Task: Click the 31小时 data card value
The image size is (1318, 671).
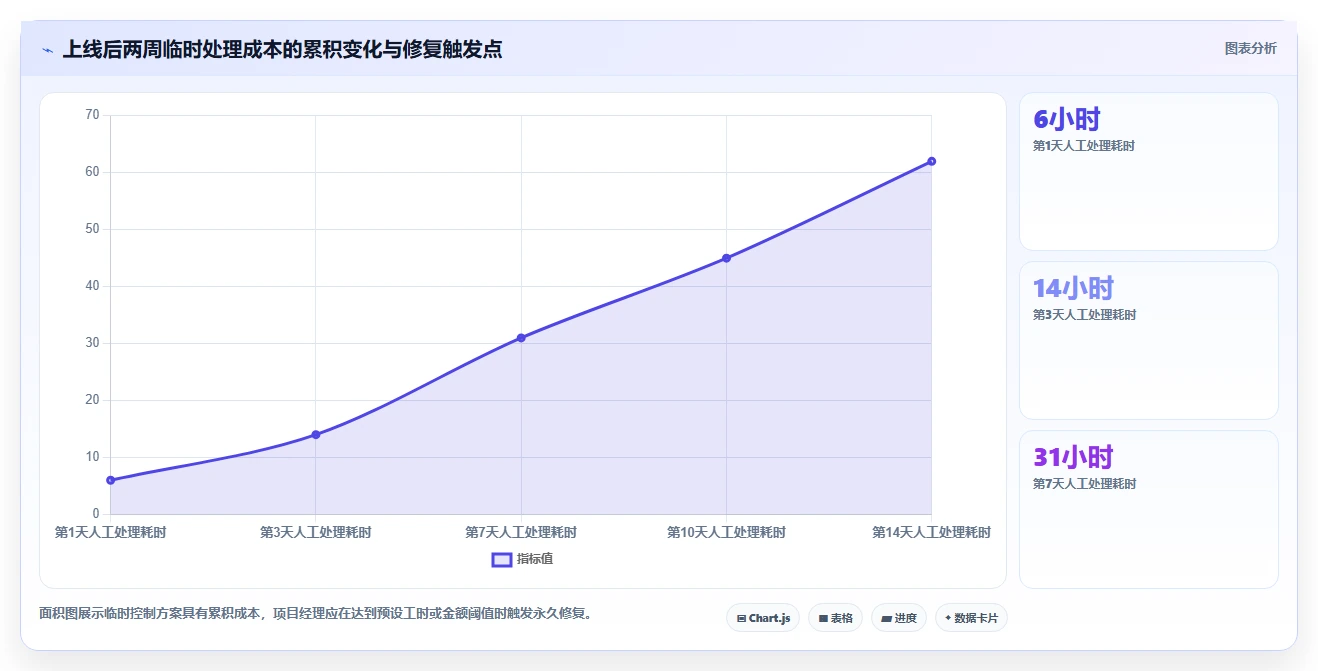Action: [x=1073, y=457]
